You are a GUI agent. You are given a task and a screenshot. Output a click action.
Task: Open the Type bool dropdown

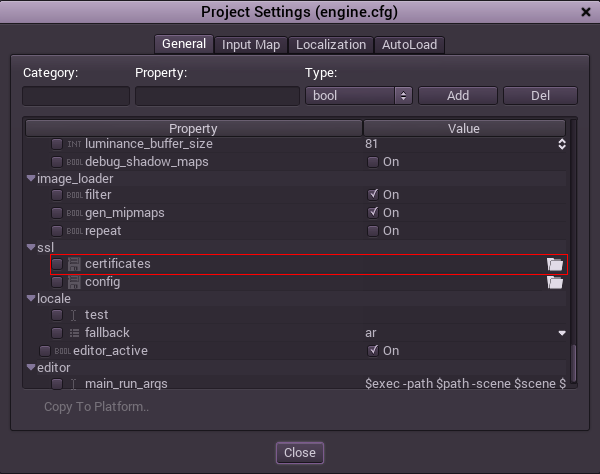point(358,96)
